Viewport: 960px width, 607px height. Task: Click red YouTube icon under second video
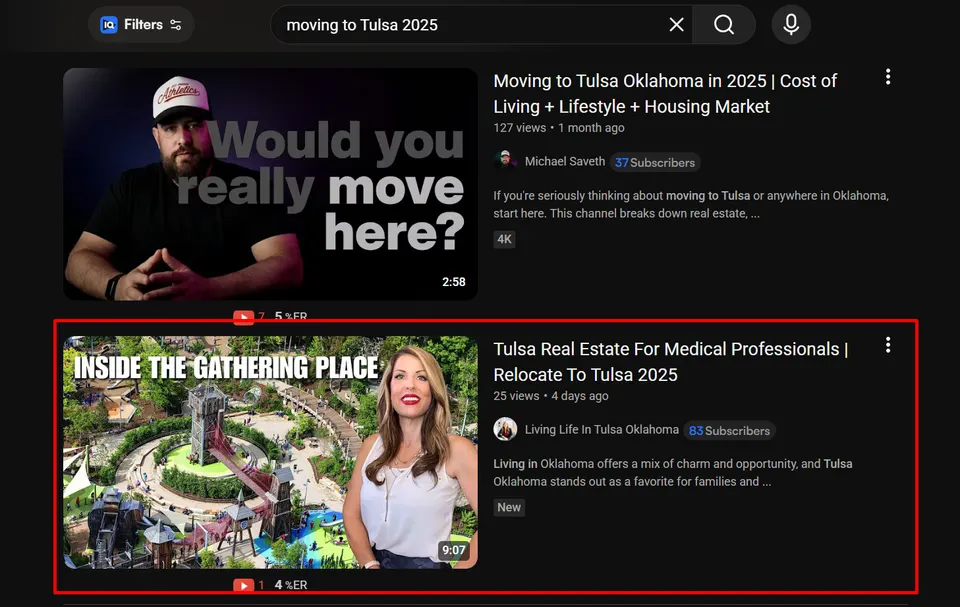coord(243,585)
